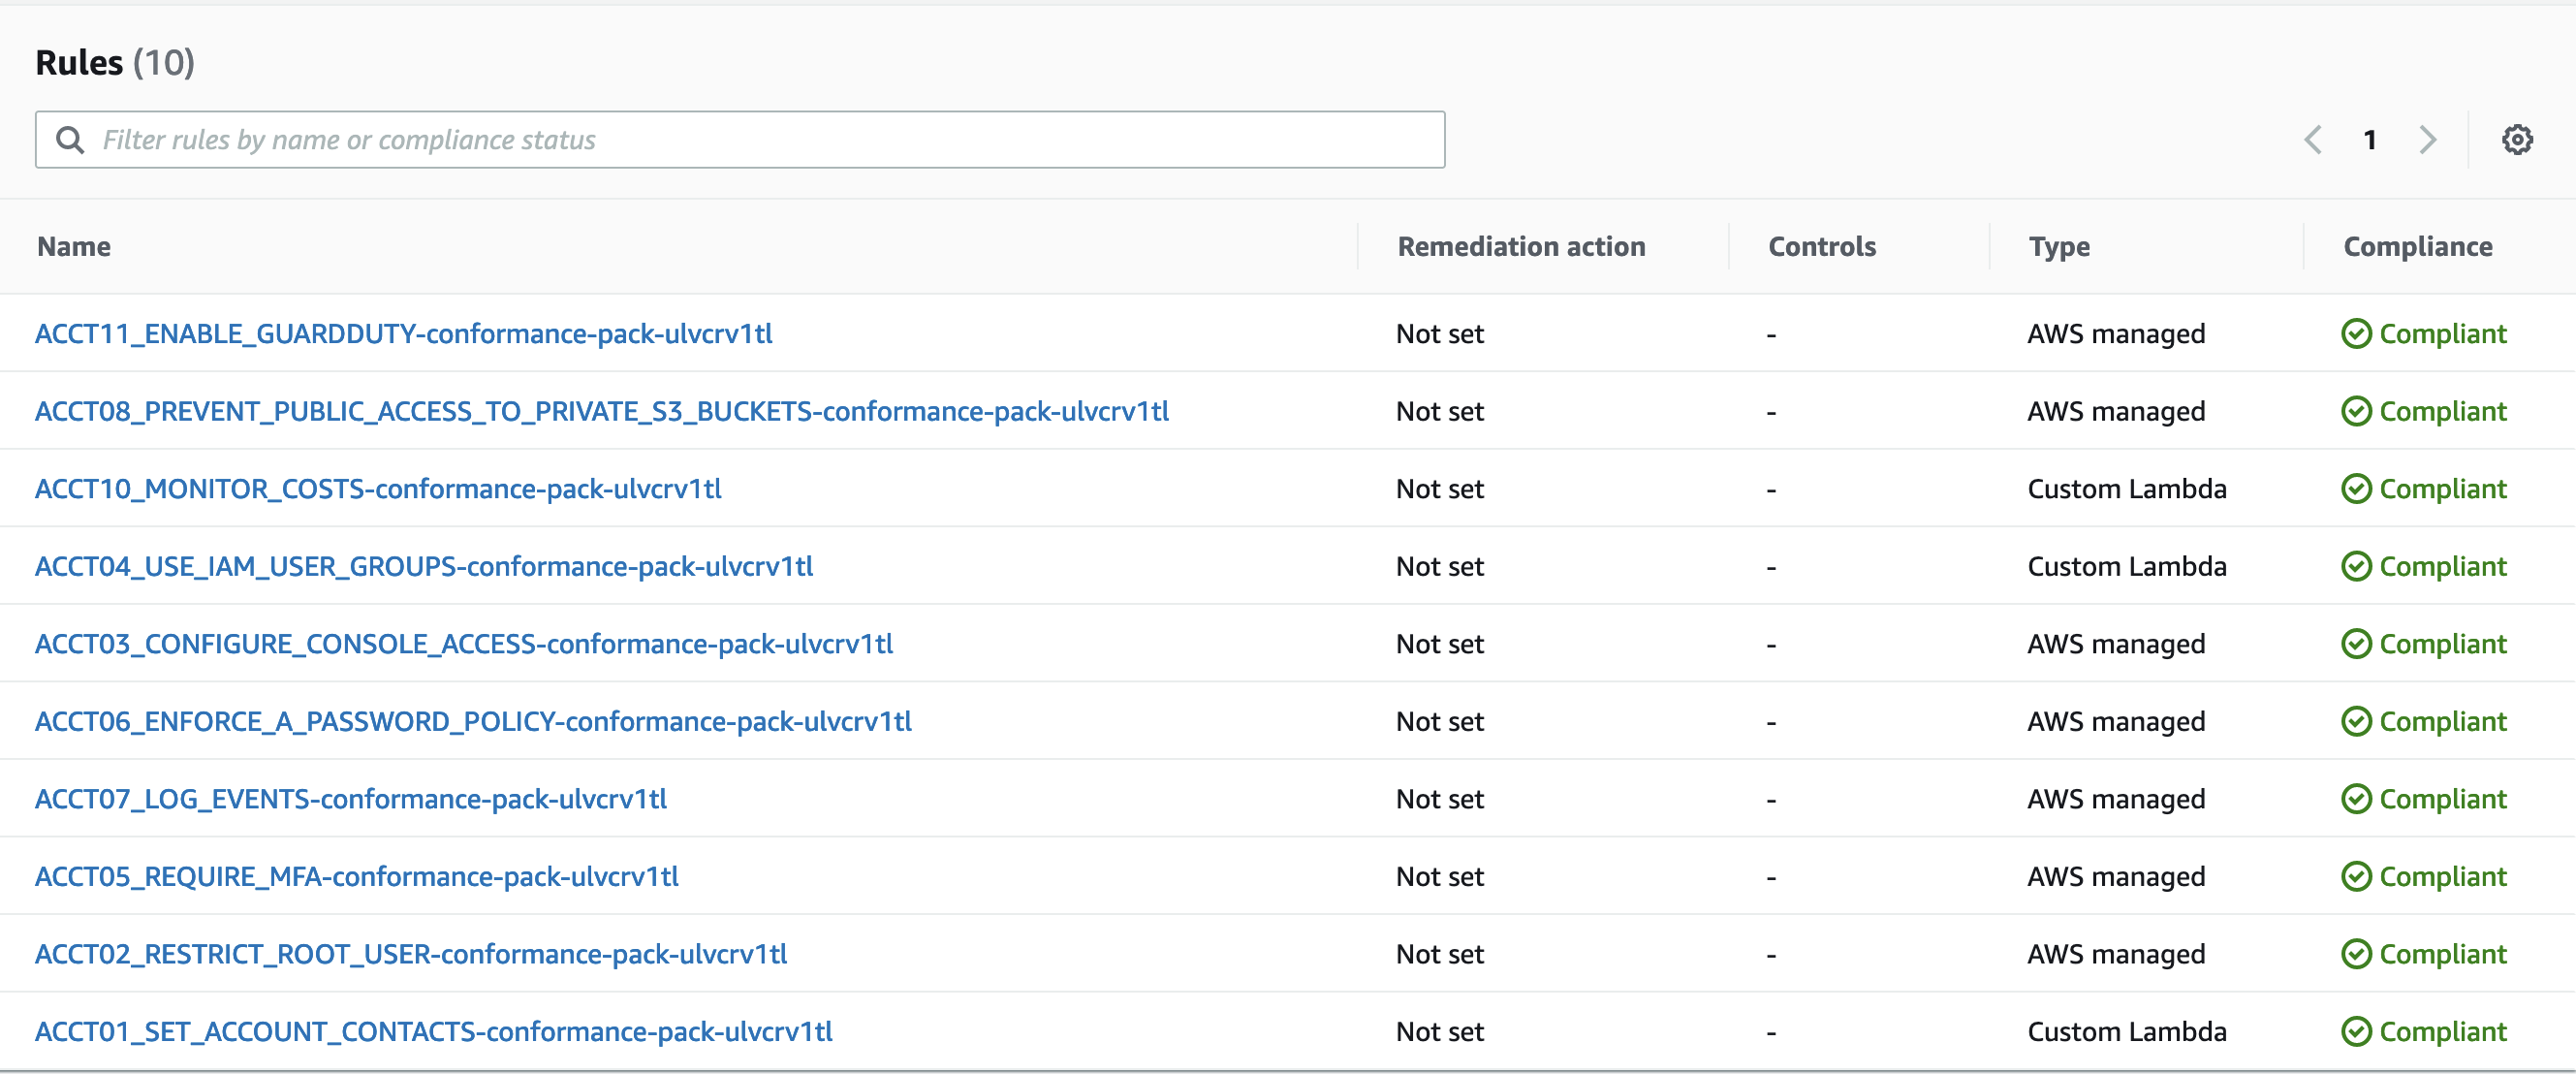The image size is (2576, 1074).
Task: Open ACCT06_ENFORCE_A_PASSWORD_POLICY rule link
Action: (473, 722)
